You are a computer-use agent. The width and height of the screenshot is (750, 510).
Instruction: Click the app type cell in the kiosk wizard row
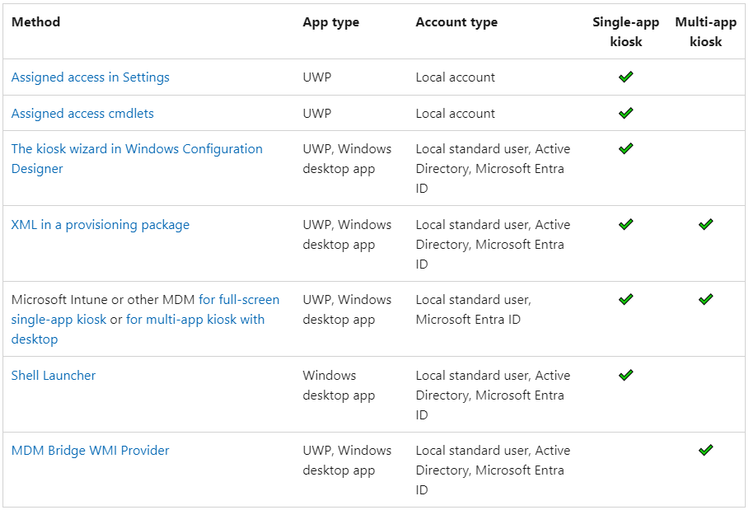pos(347,159)
